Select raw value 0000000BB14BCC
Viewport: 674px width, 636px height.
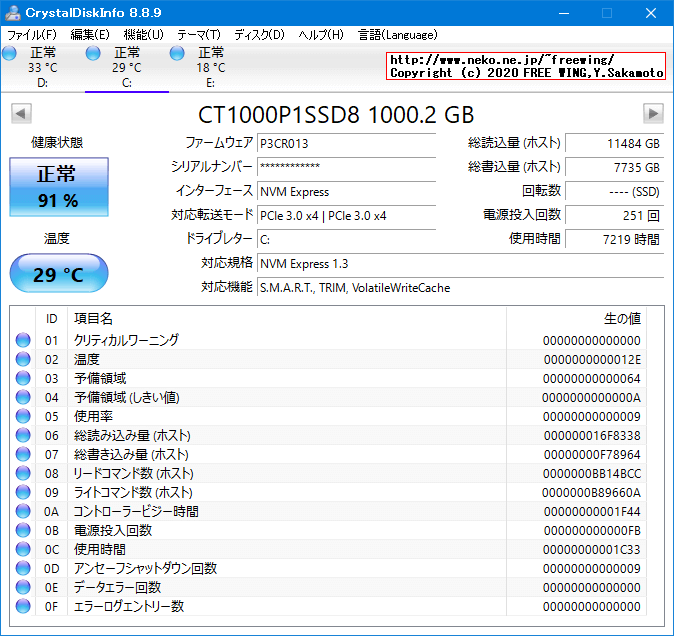[x=592, y=474]
